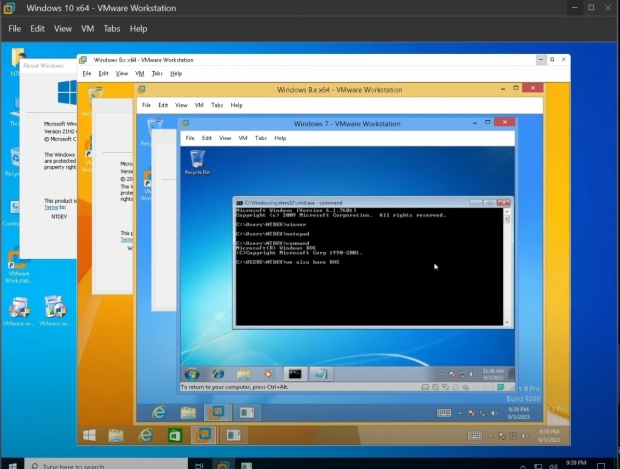Click volume icon in Windows 8.1 system tray
The width and height of the screenshot is (620, 469).
(525, 436)
